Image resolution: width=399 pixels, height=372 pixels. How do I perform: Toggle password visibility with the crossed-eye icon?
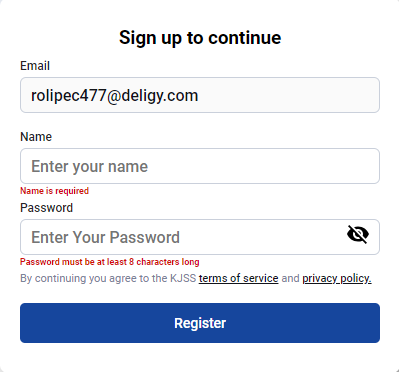pos(358,234)
